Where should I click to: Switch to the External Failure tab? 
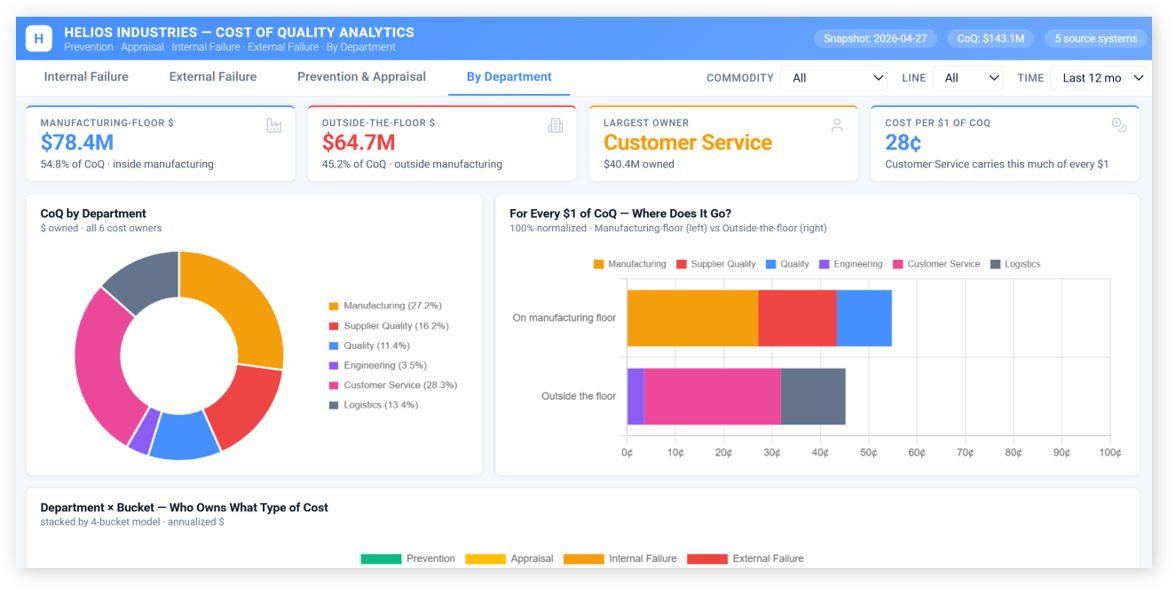(213, 76)
